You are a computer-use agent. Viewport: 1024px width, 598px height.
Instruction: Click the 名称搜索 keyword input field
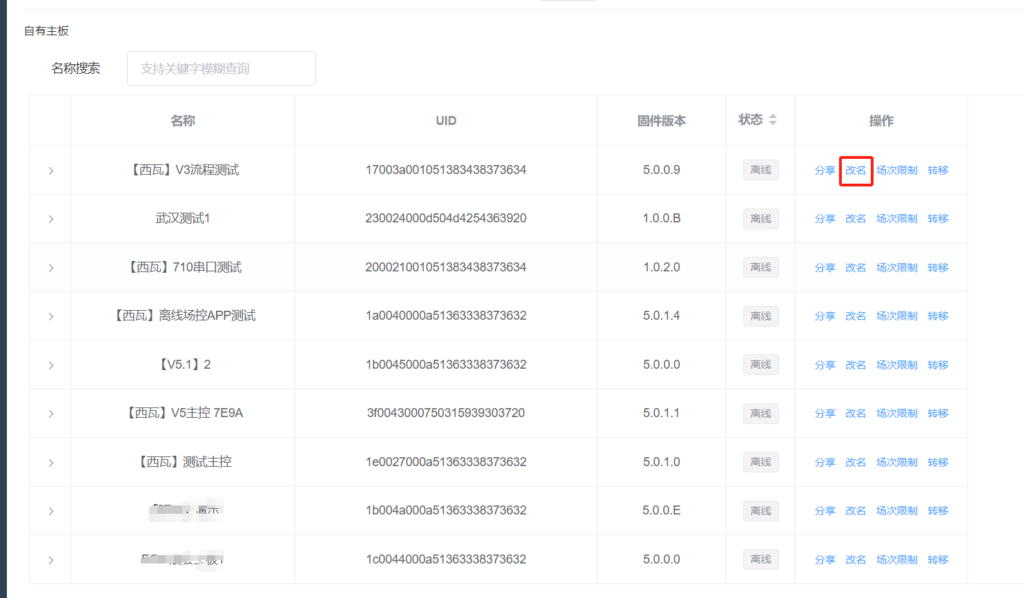coord(221,69)
